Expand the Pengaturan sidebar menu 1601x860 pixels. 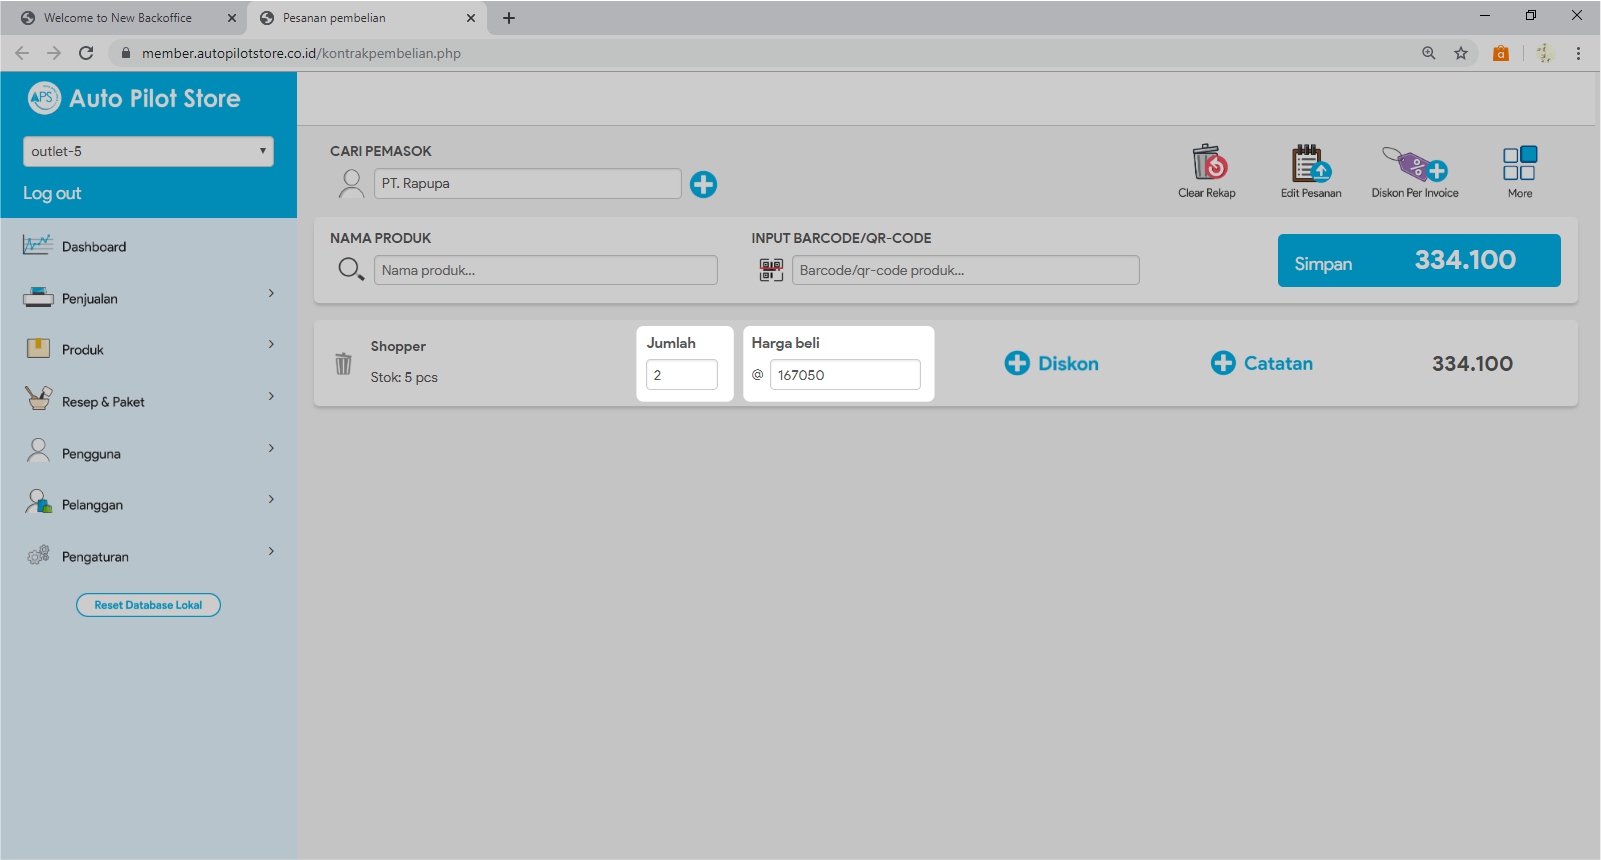148,556
